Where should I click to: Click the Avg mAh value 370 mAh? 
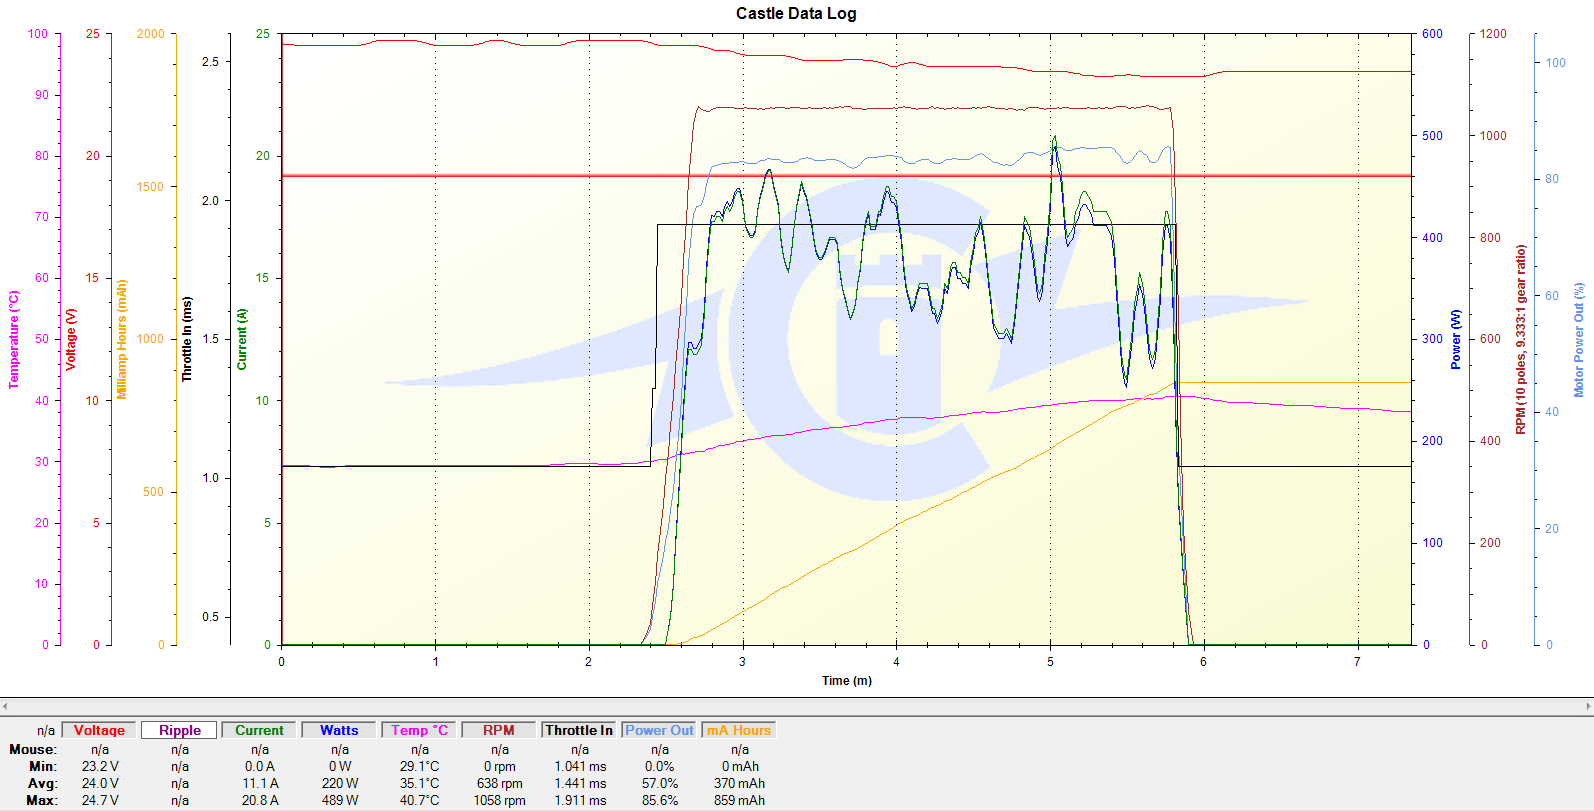click(x=740, y=783)
